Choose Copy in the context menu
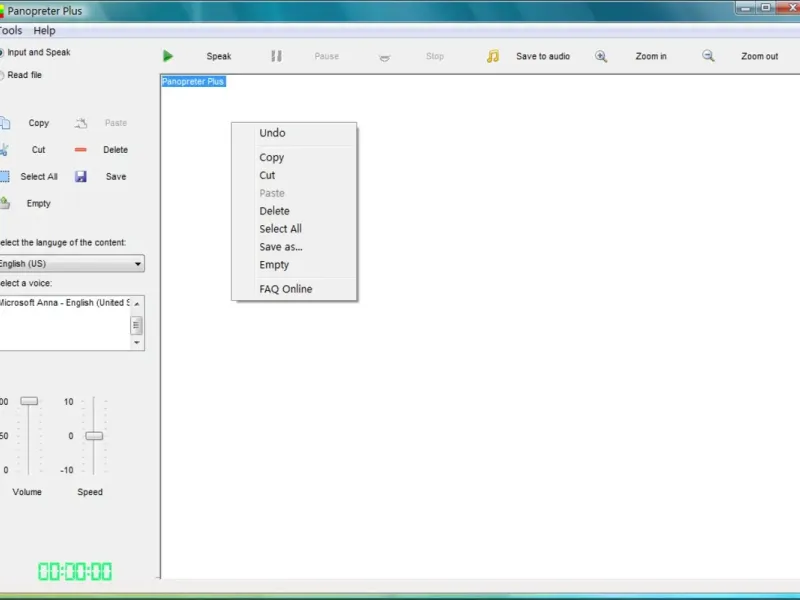Image resolution: width=800 pixels, height=600 pixels. [x=294, y=158]
